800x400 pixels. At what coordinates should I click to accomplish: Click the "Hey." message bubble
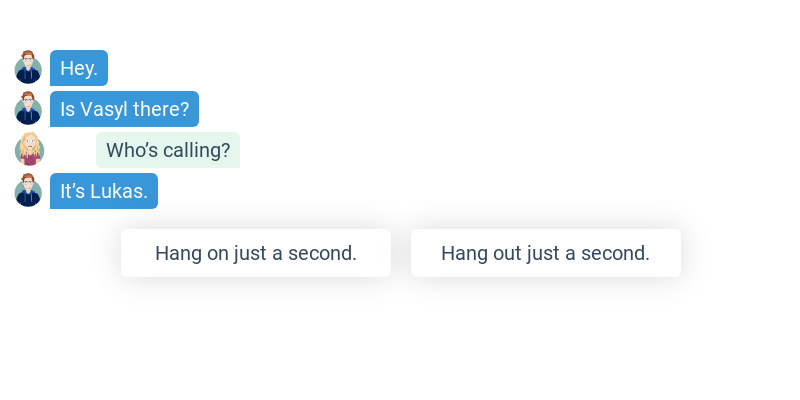(x=79, y=68)
